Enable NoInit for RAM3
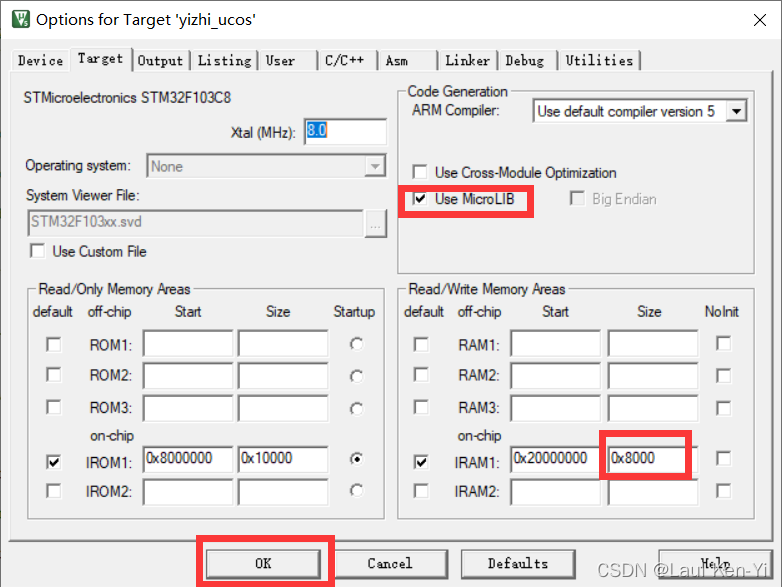 [x=723, y=408]
